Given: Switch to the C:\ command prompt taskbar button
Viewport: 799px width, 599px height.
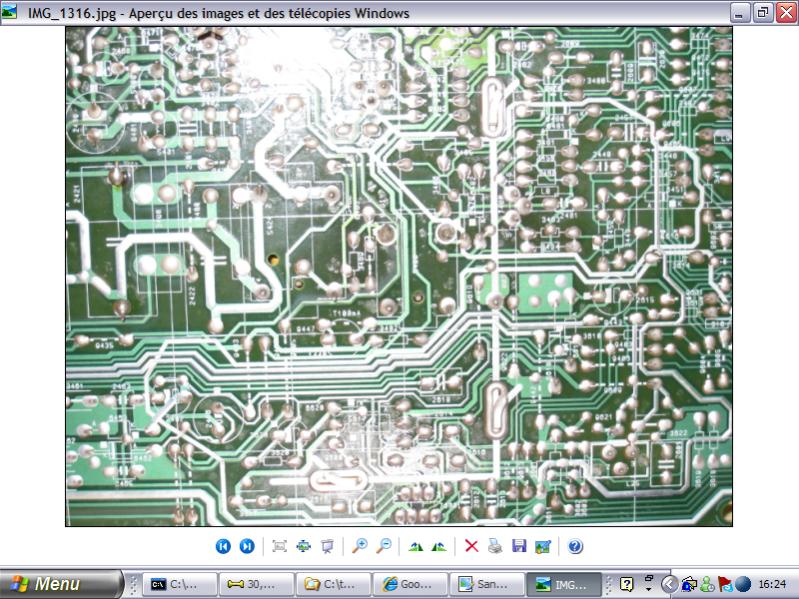Looking at the screenshot, I should [180, 584].
